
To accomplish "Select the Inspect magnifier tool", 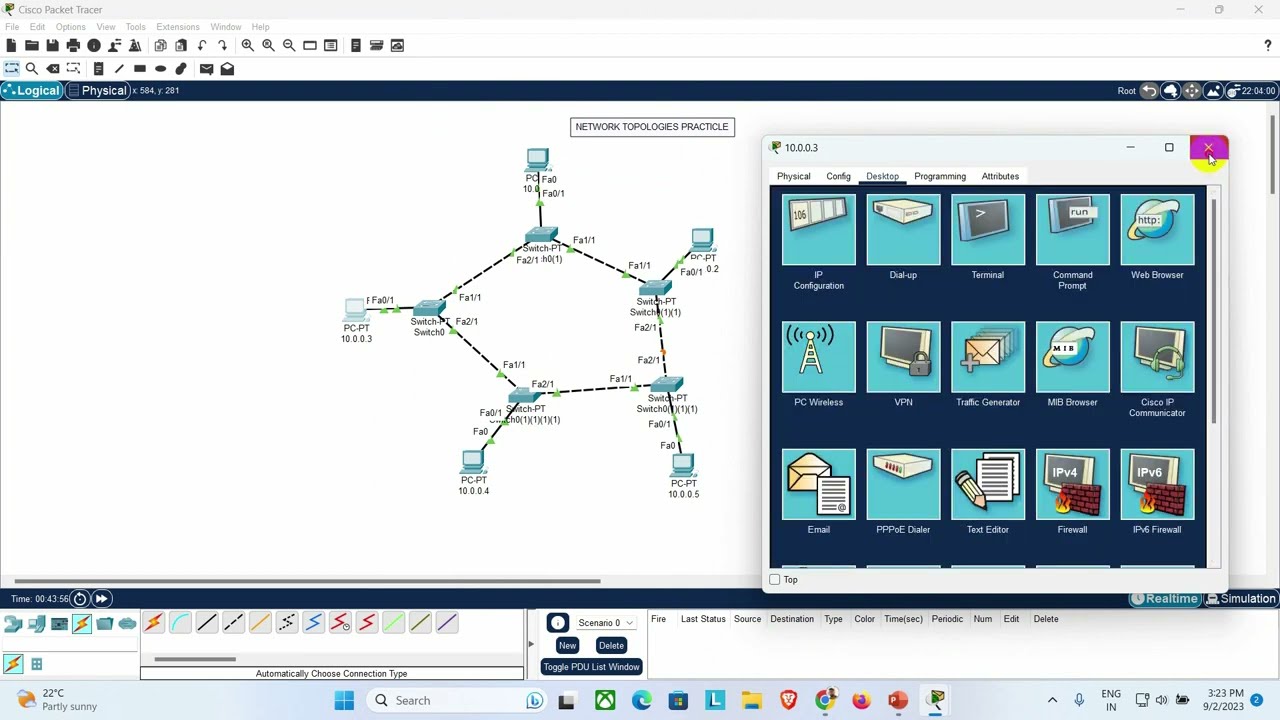I will point(32,69).
